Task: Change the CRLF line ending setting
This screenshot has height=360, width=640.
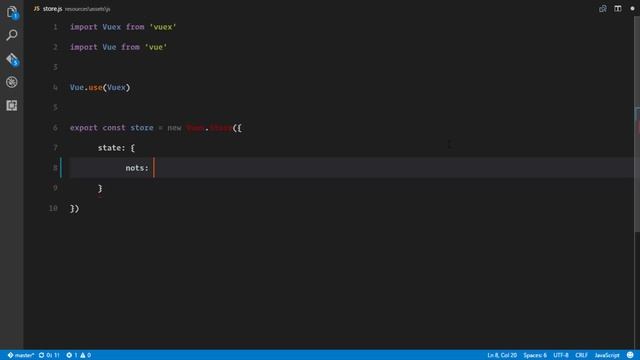Action: (581, 355)
